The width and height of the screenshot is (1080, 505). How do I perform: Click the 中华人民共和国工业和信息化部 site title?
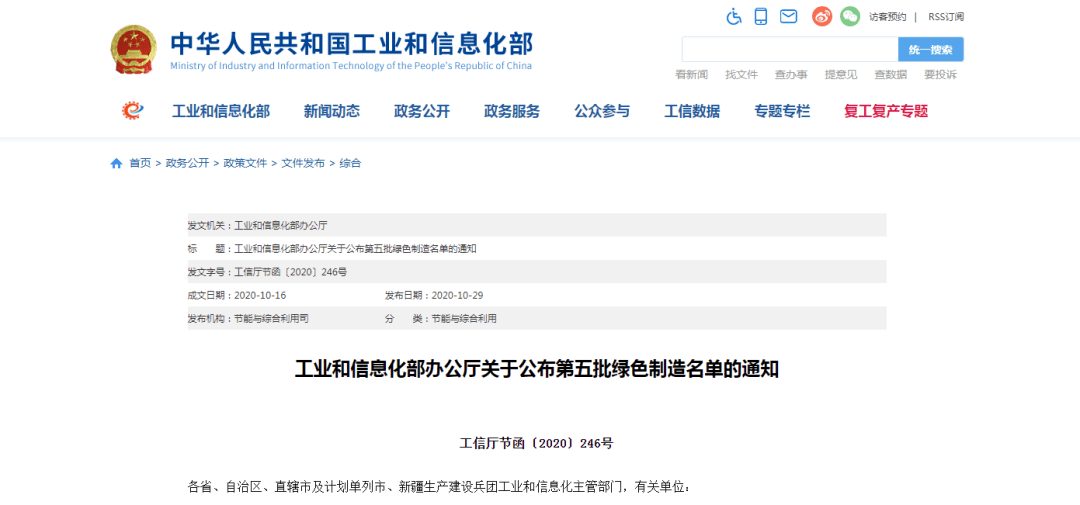tap(351, 43)
